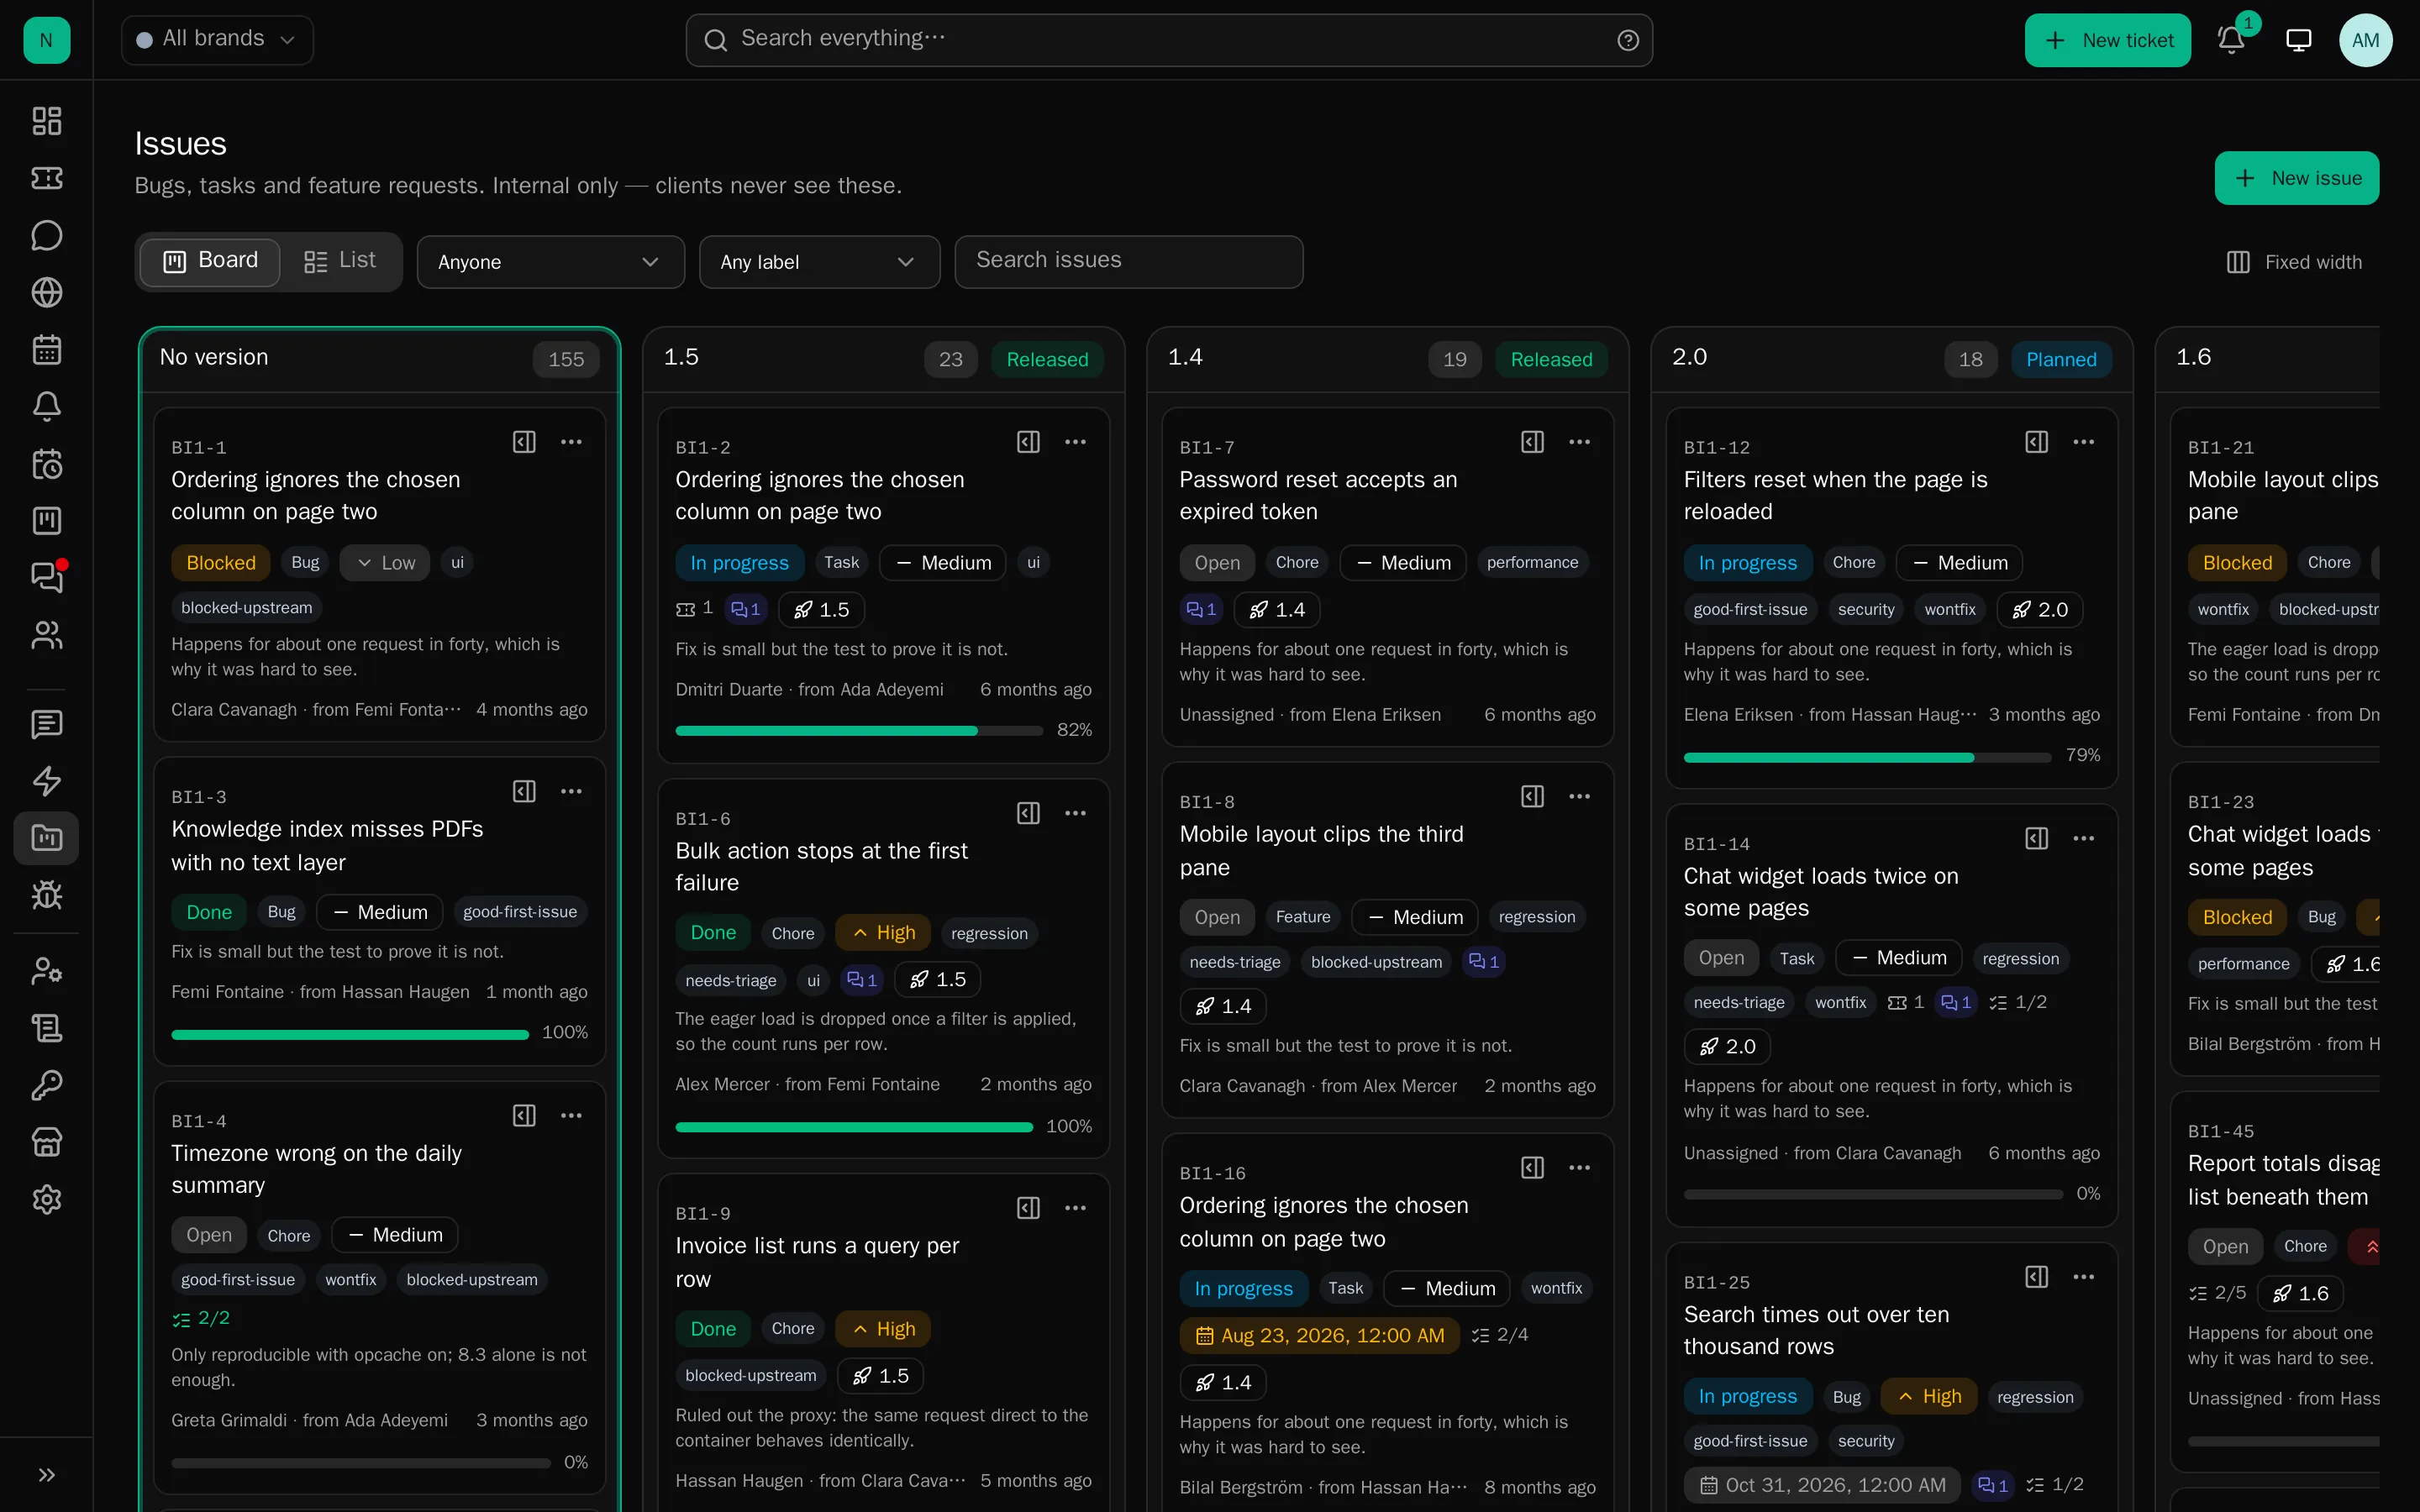
Task: Toggle Fixed width column layout
Action: 2294,262
